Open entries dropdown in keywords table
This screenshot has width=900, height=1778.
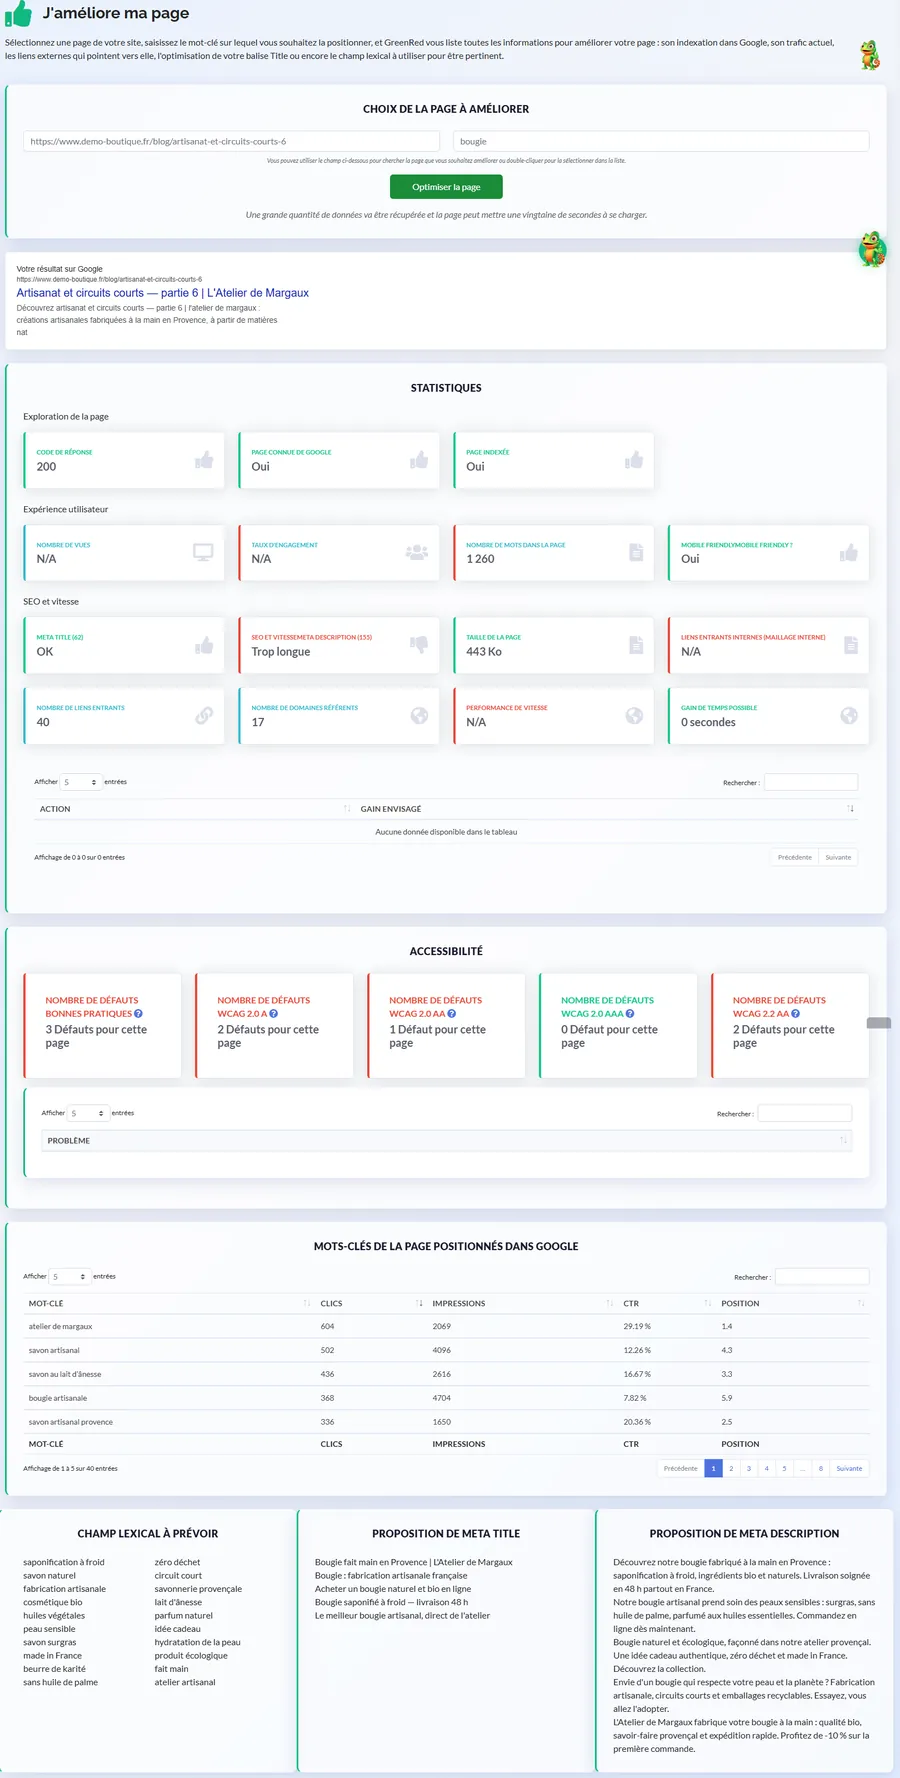(x=69, y=1277)
